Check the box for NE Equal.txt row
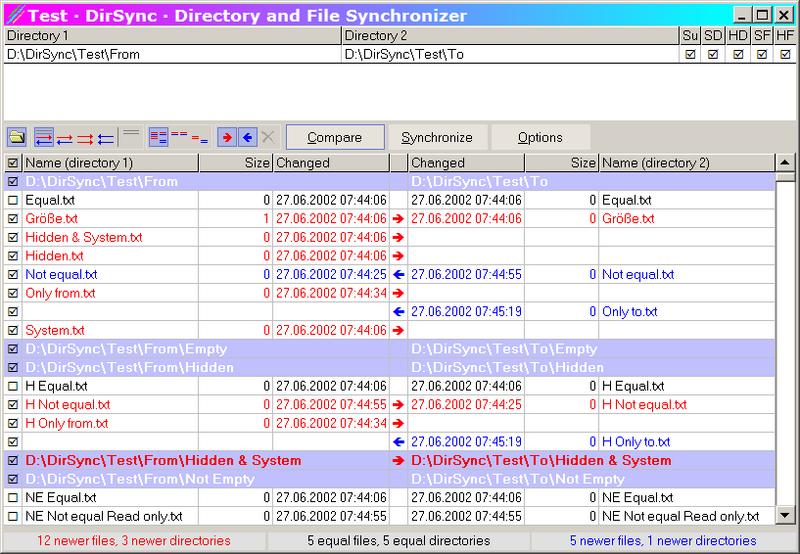This screenshot has width=800, height=554. (x=13, y=498)
